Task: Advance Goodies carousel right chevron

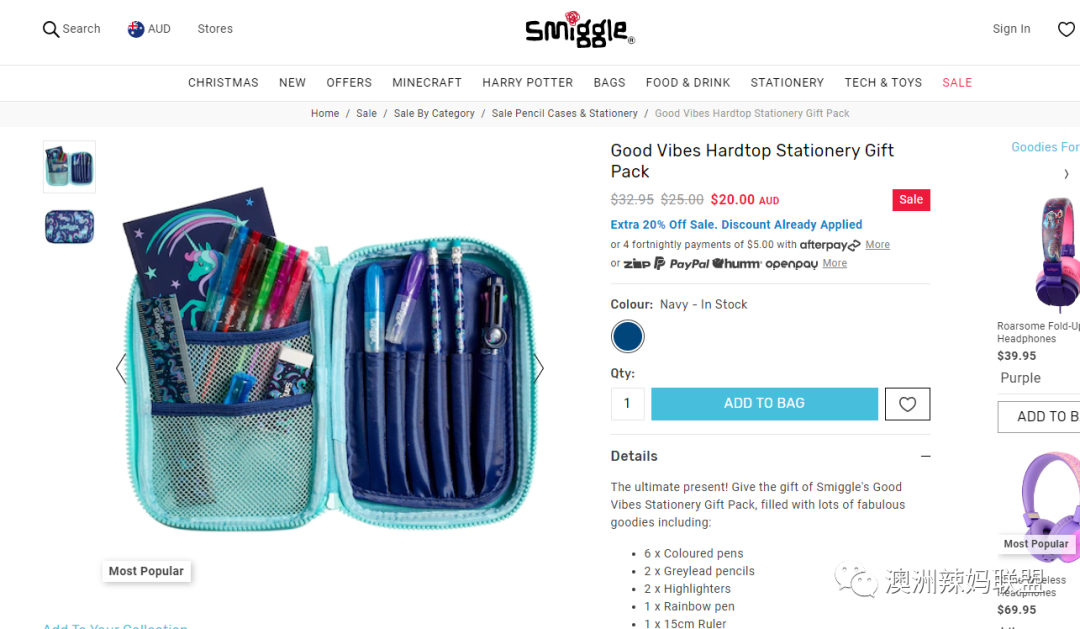Action: coord(1066,174)
